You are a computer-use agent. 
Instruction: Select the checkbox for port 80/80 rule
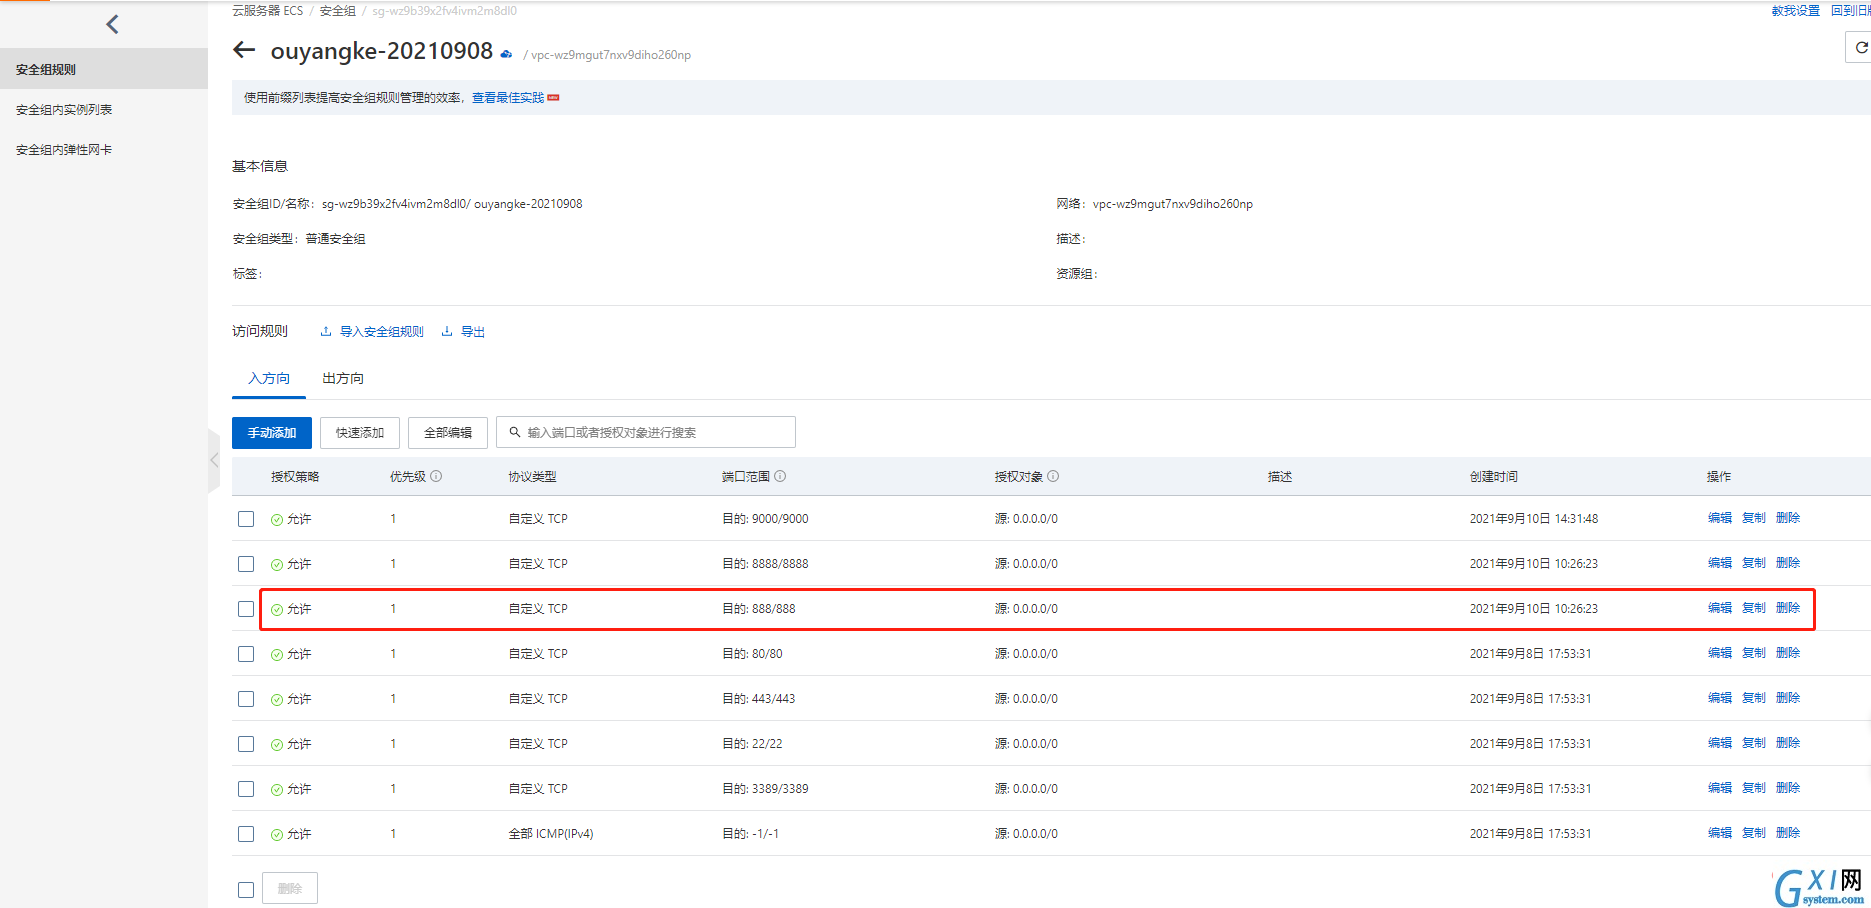[246, 654]
